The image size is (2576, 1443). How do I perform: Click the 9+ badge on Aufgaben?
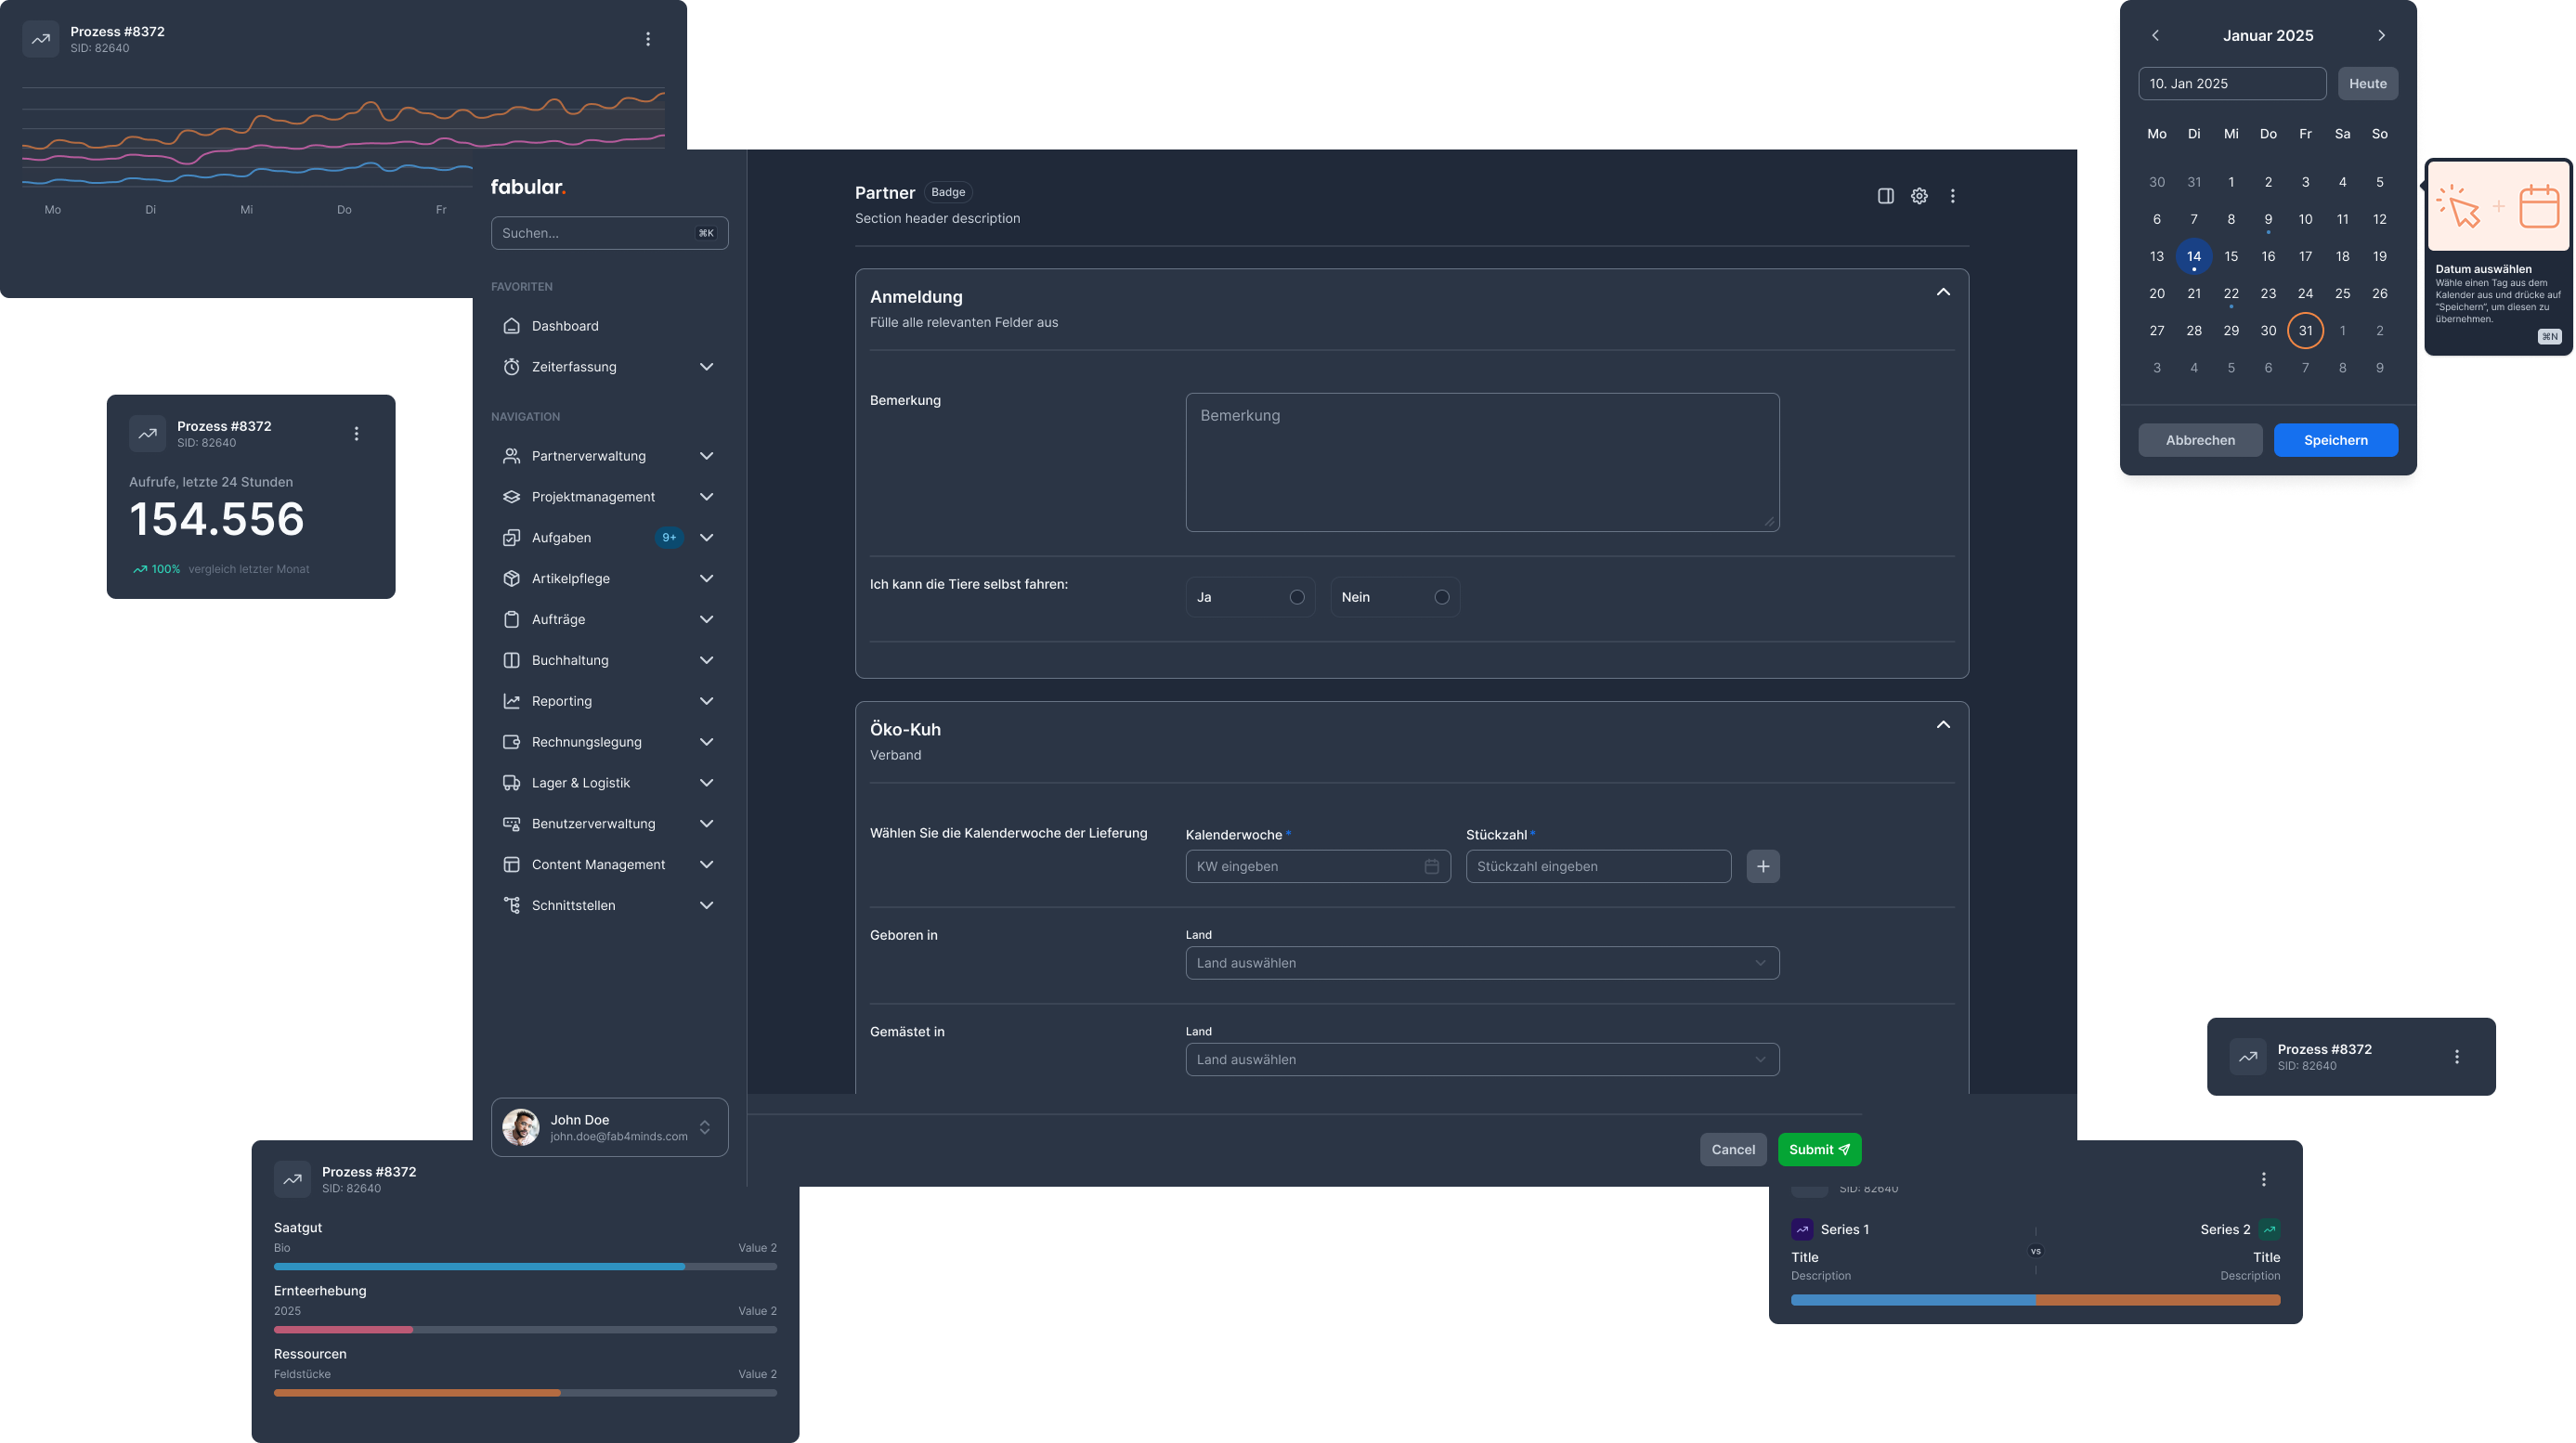669,538
